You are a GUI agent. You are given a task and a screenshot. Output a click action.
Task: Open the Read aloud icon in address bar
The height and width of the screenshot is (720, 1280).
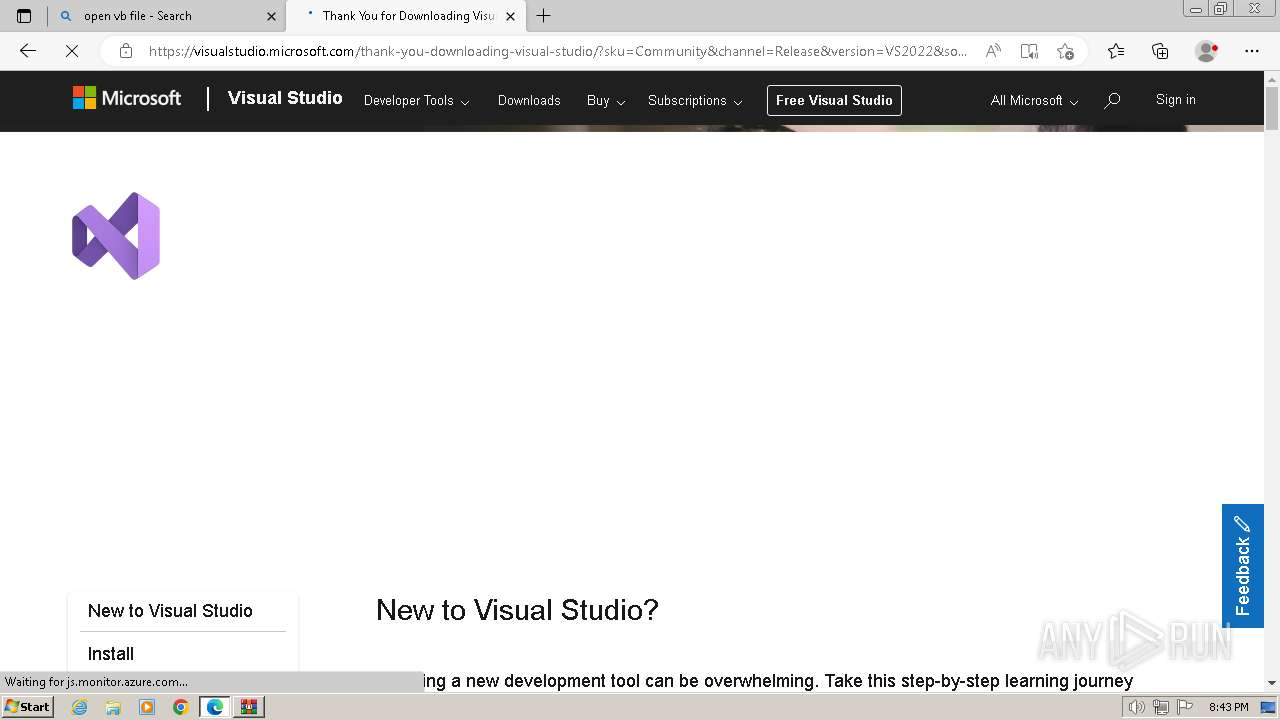[x=993, y=51]
